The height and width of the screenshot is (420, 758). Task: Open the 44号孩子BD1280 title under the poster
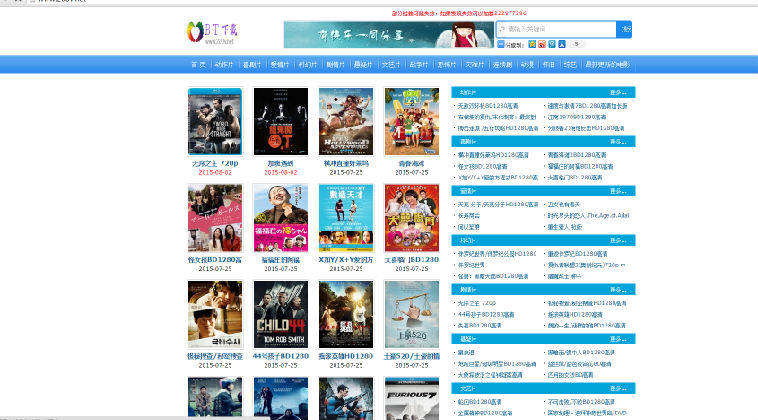pyautogui.click(x=281, y=356)
